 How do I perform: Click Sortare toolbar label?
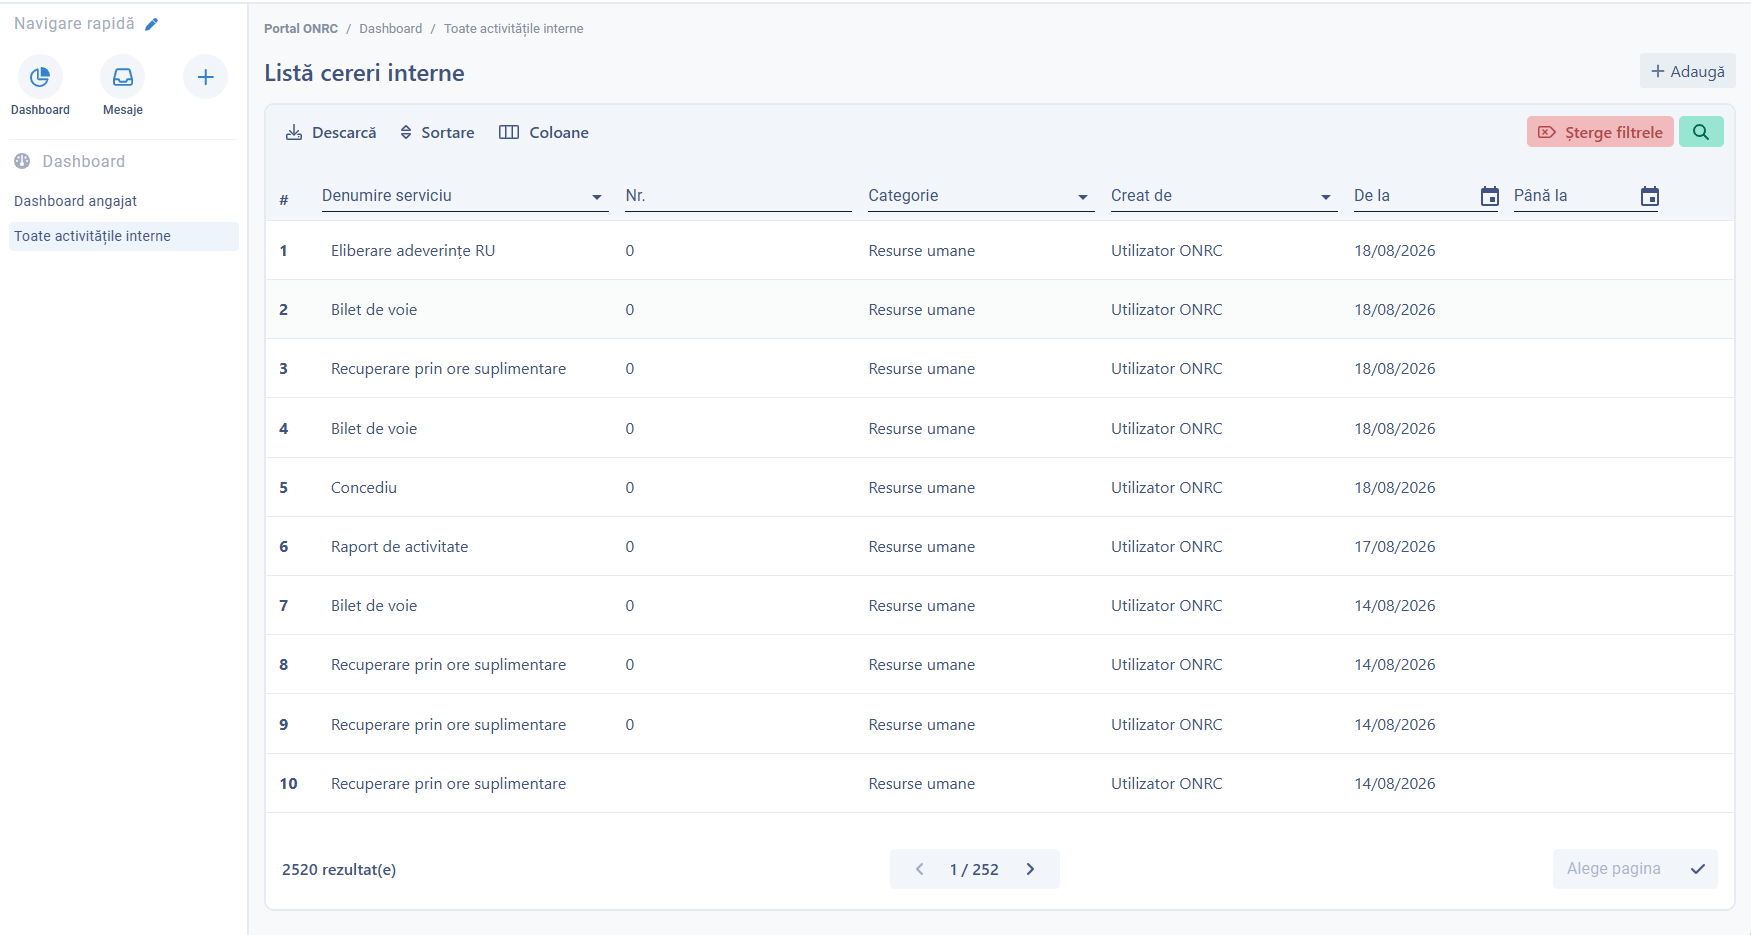448,132
